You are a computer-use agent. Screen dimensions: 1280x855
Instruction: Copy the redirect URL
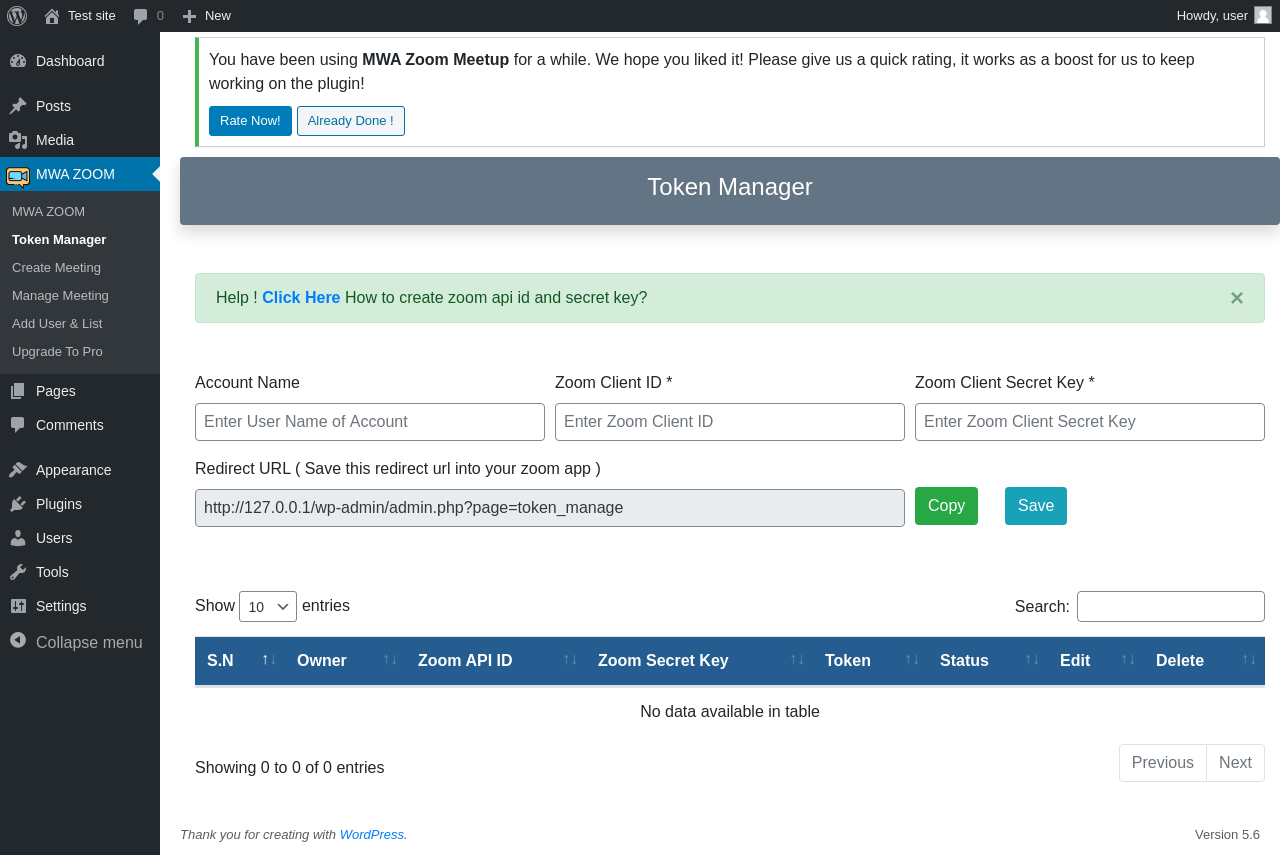coord(946,506)
